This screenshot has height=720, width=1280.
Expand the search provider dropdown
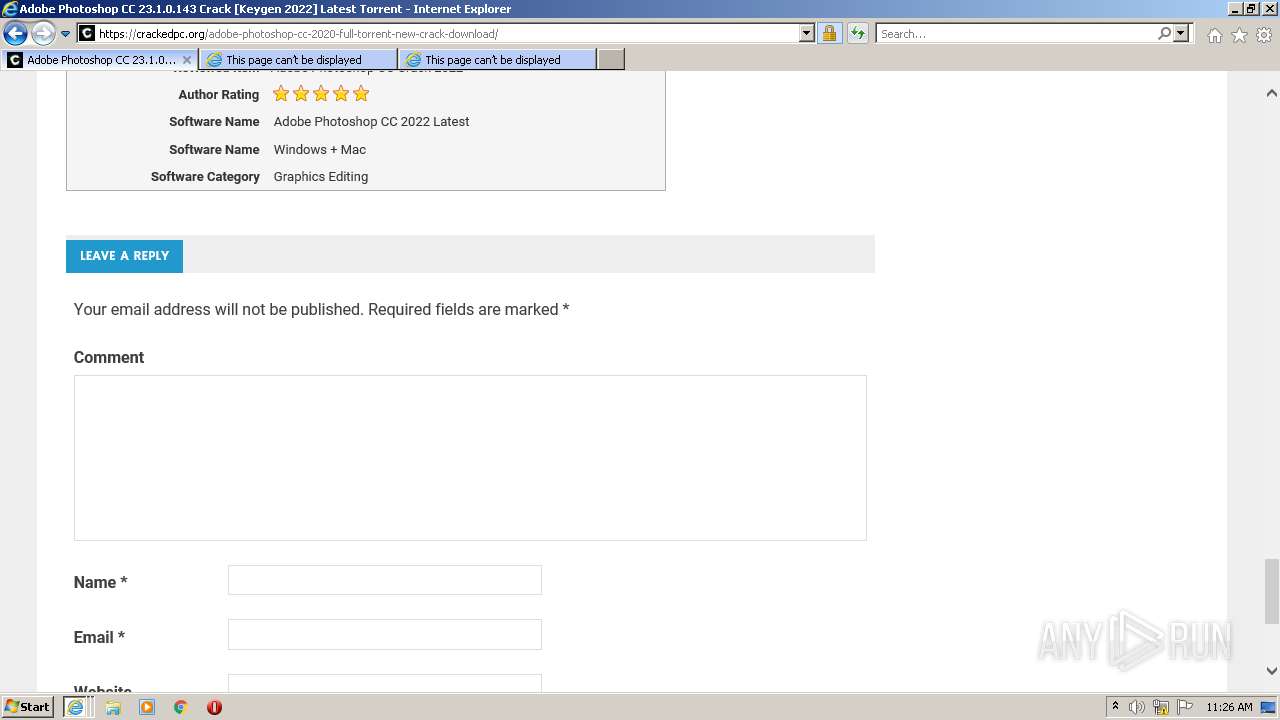(x=1181, y=33)
